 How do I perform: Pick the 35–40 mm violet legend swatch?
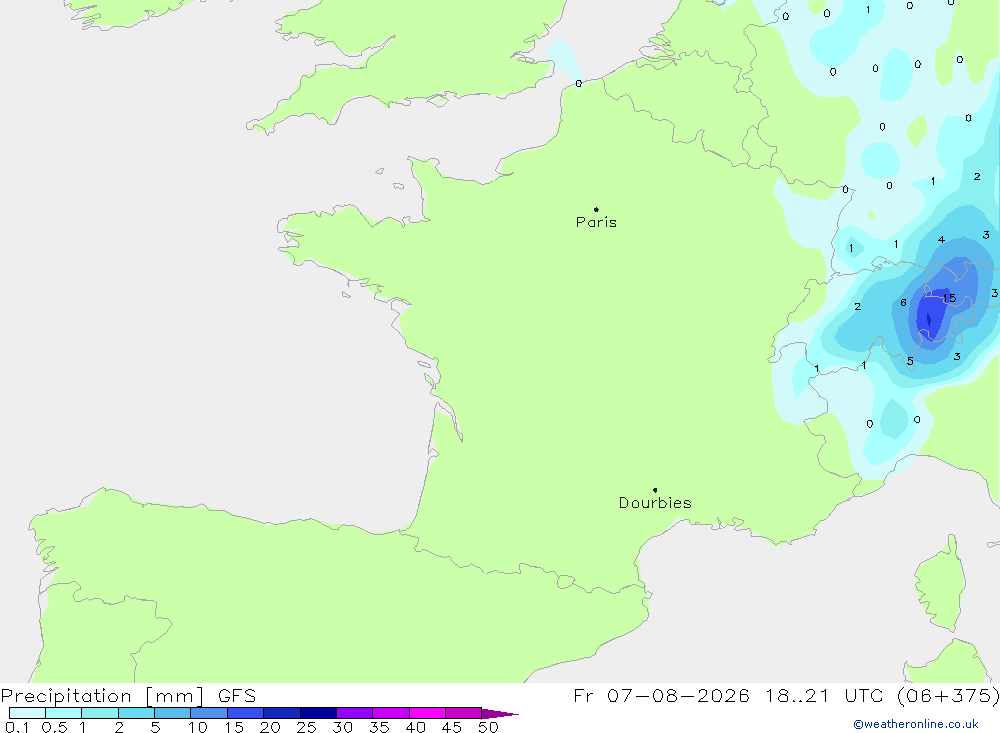pyautogui.click(x=391, y=713)
